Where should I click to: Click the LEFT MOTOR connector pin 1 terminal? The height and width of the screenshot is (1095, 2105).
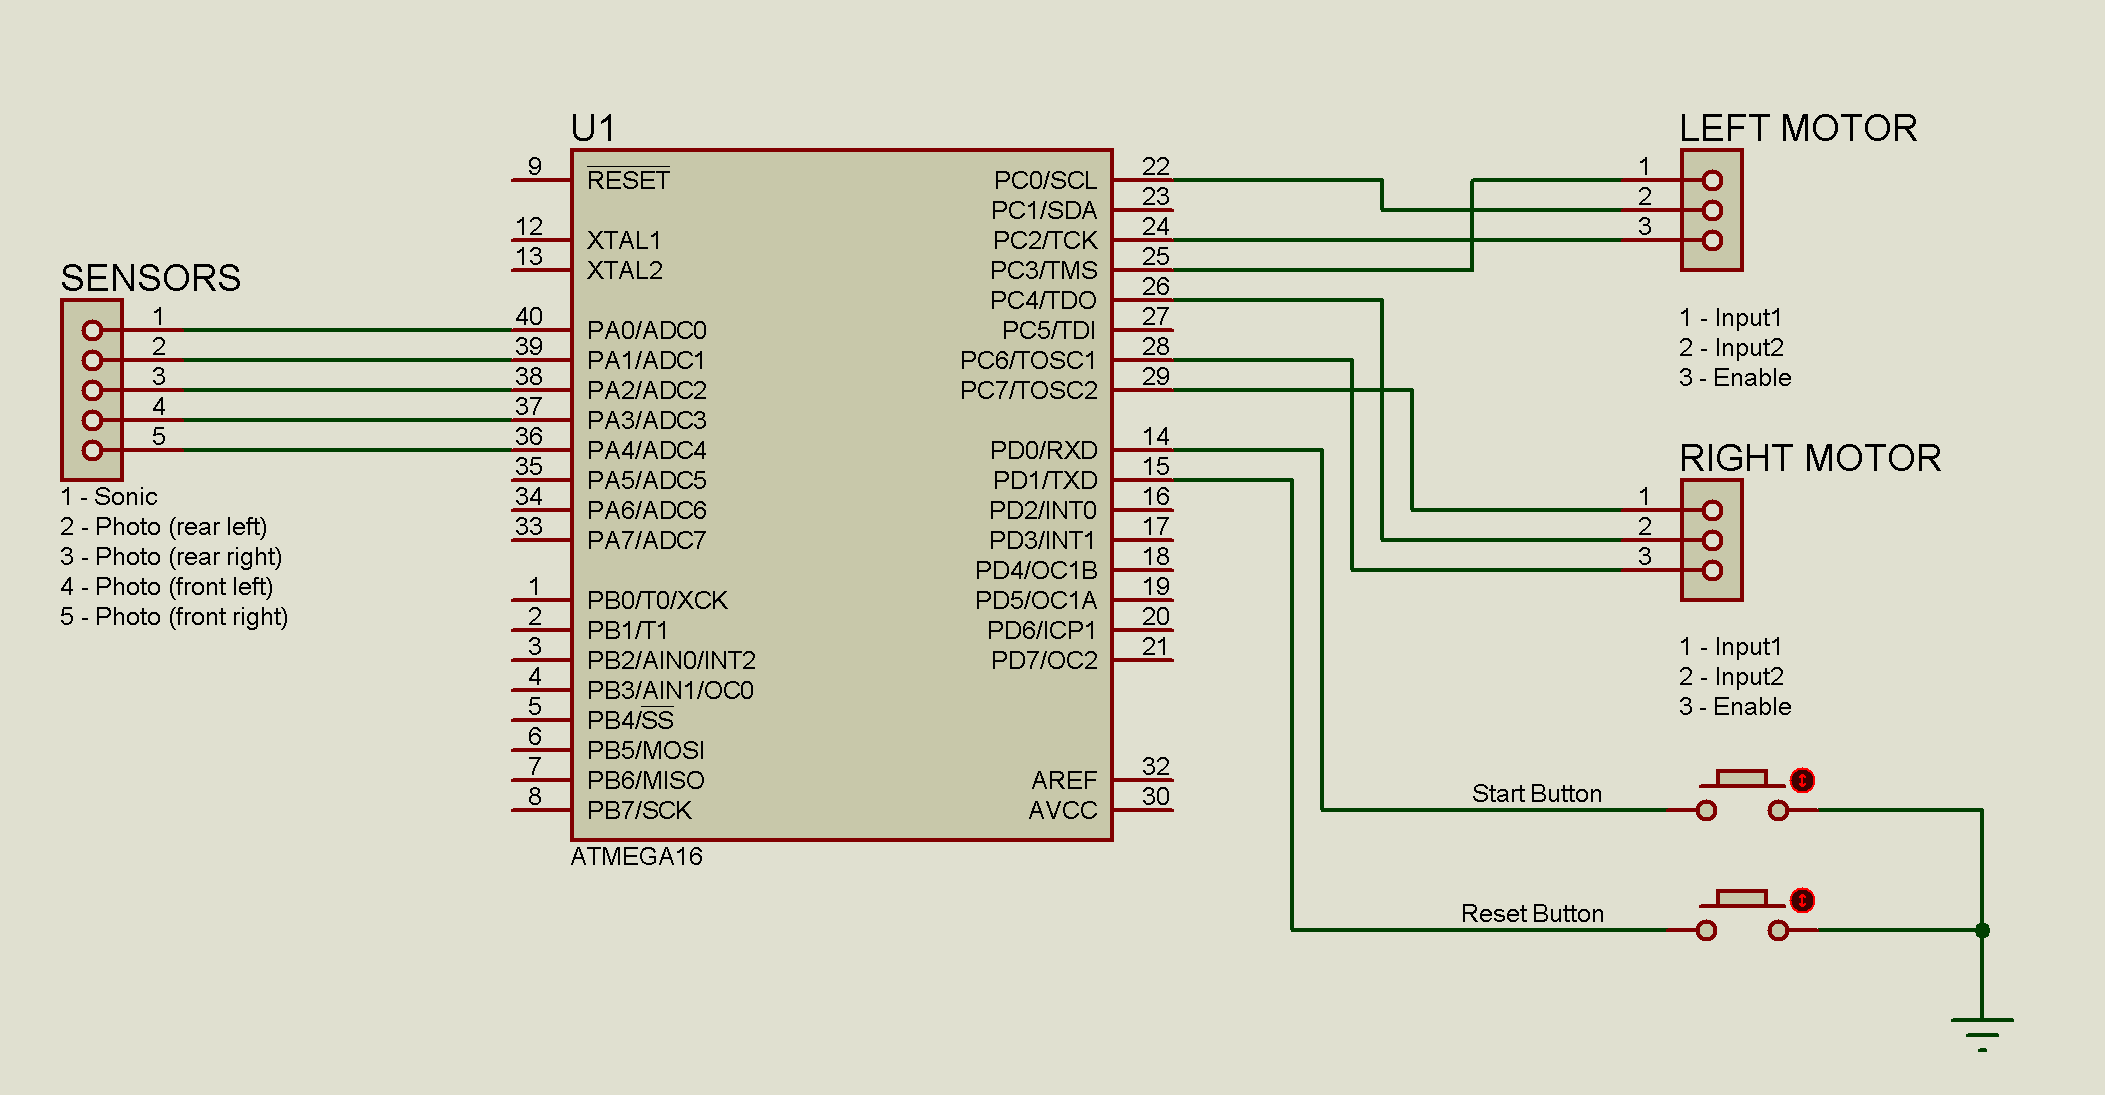coord(1712,180)
